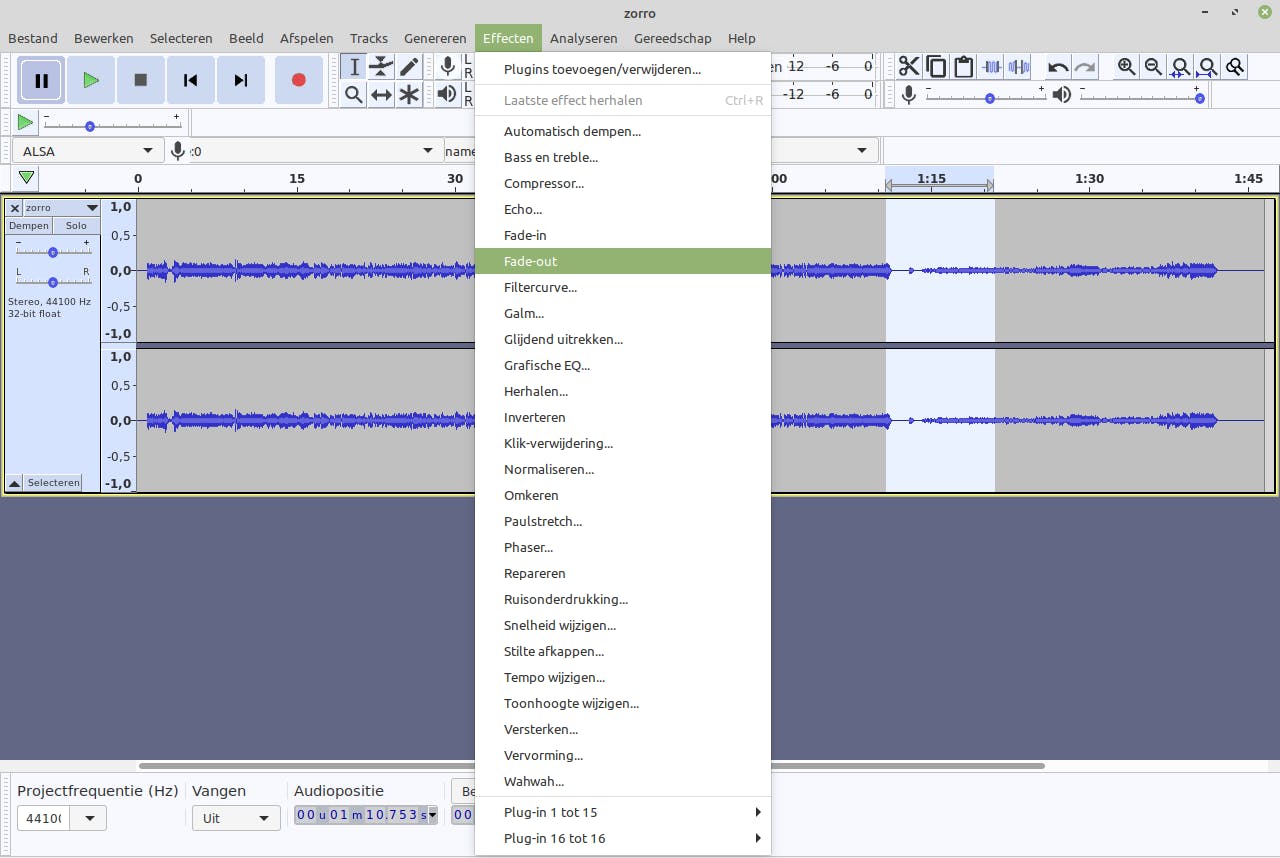Collapse the zorro track with the arrow button
This screenshot has height=858, width=1280.
(x=14, y=483)
